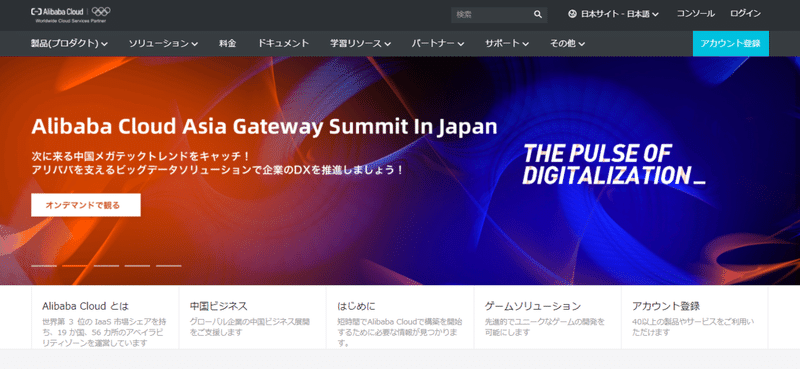
Task: Open the はじめに card
Action: (400, 317)
